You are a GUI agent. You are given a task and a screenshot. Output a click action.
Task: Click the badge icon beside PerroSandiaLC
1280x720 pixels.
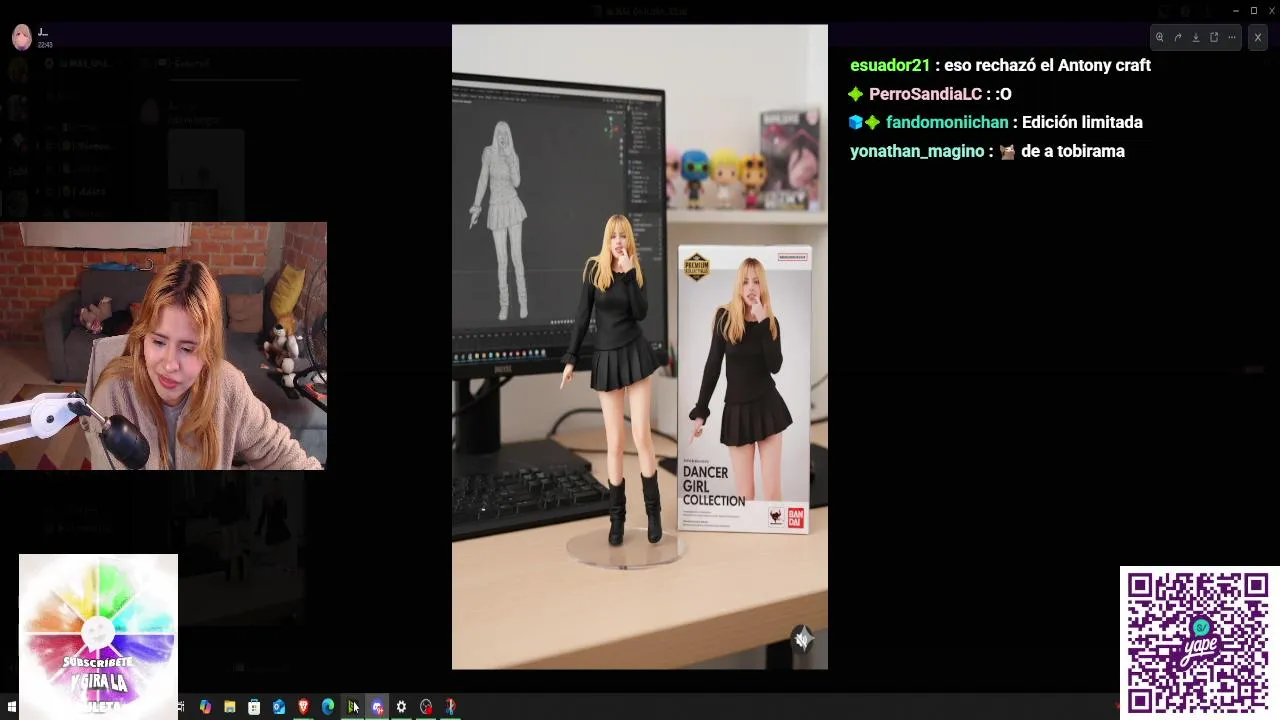[x=855, y=94]
